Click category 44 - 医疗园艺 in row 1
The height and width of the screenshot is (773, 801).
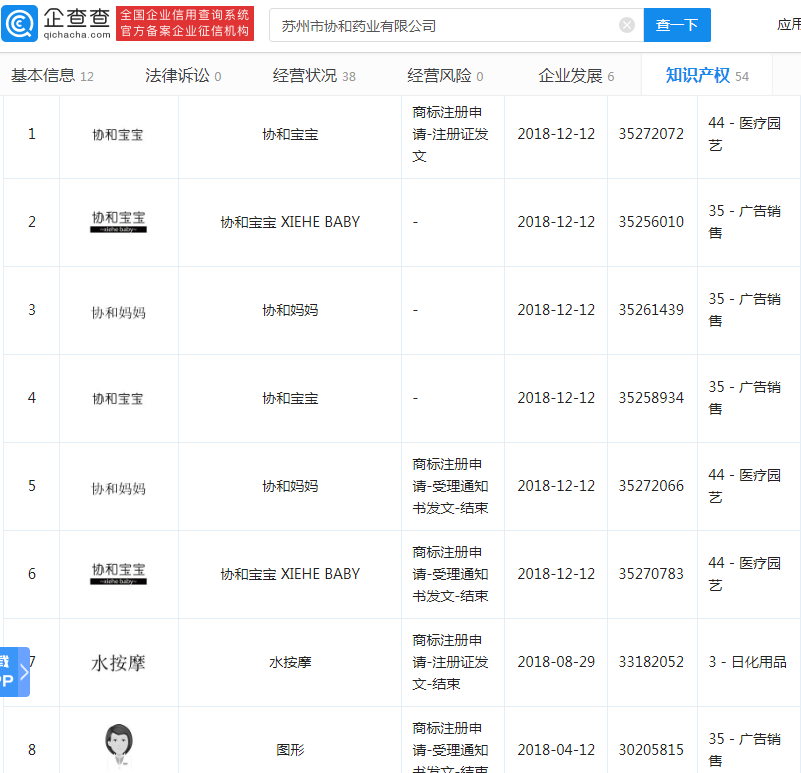744,134
